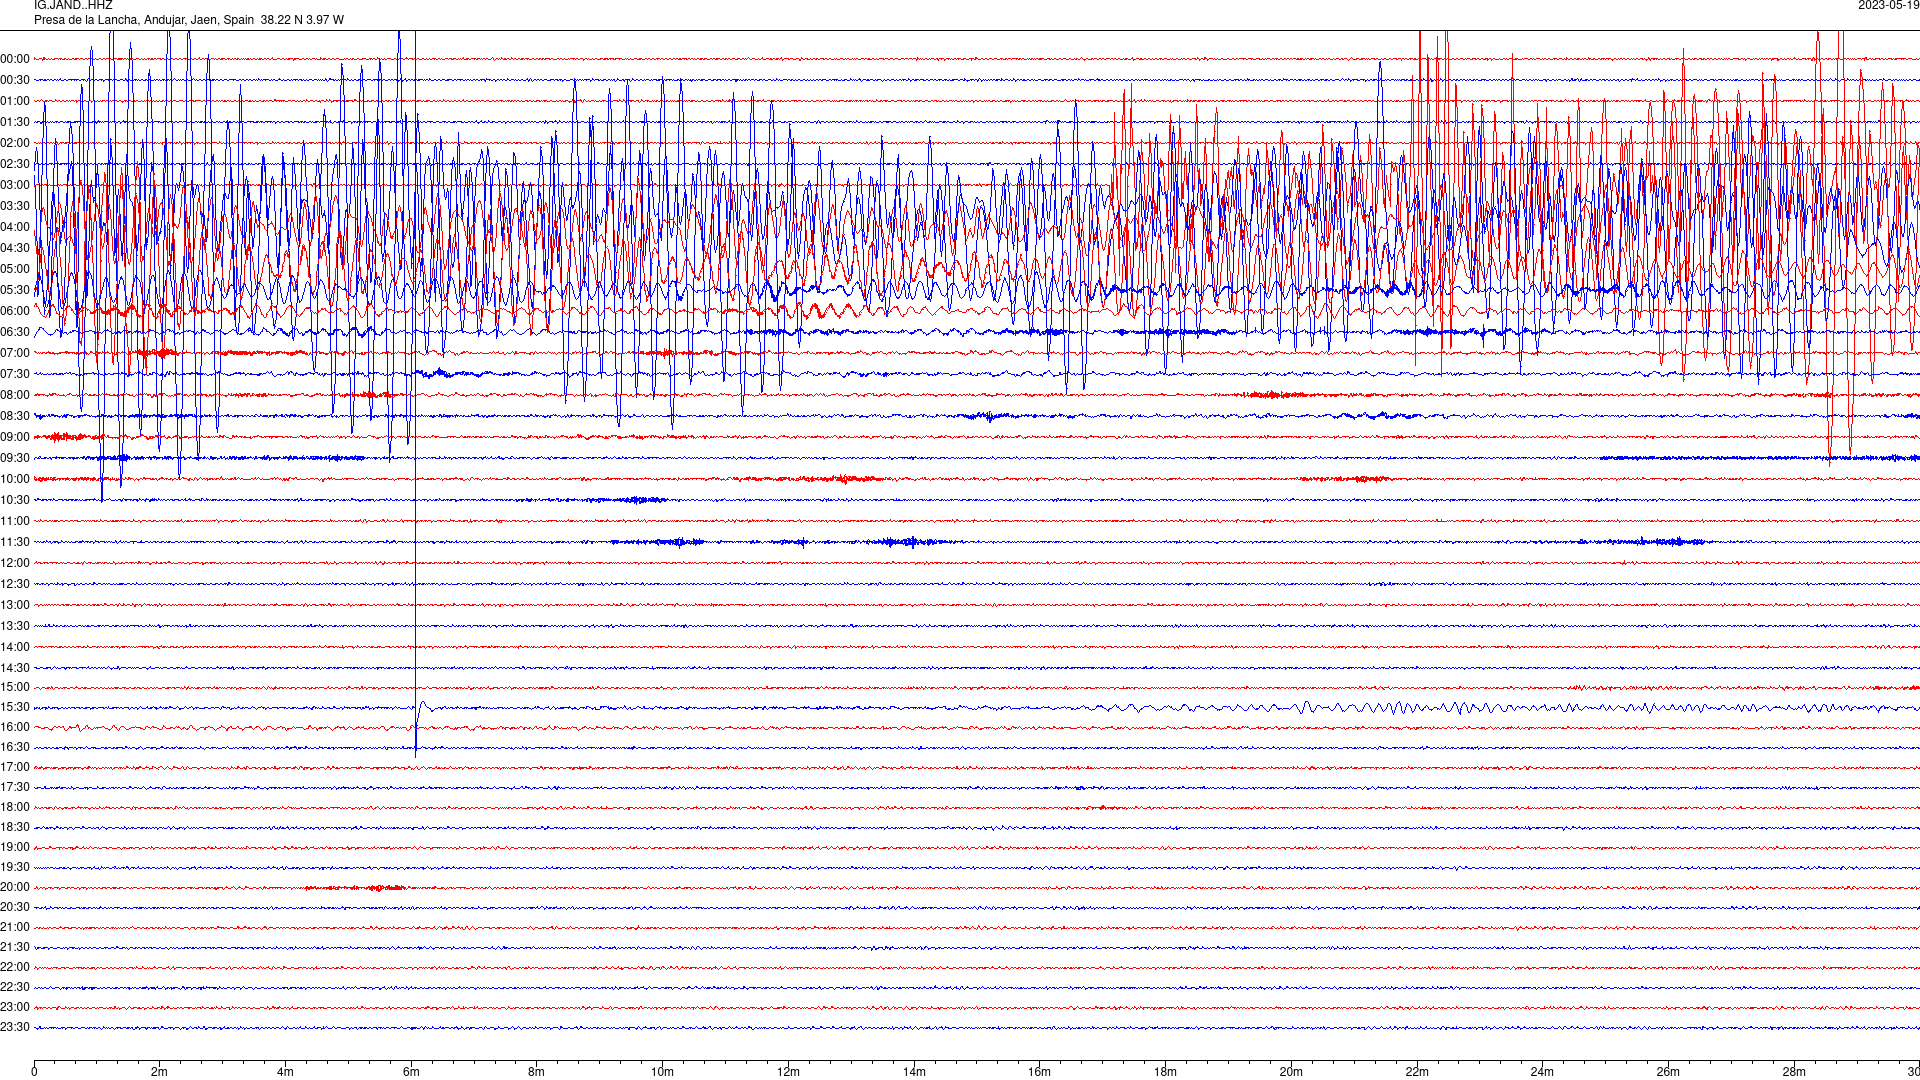
Task: Select the 07:30 time row label
Action: (15, 374)
